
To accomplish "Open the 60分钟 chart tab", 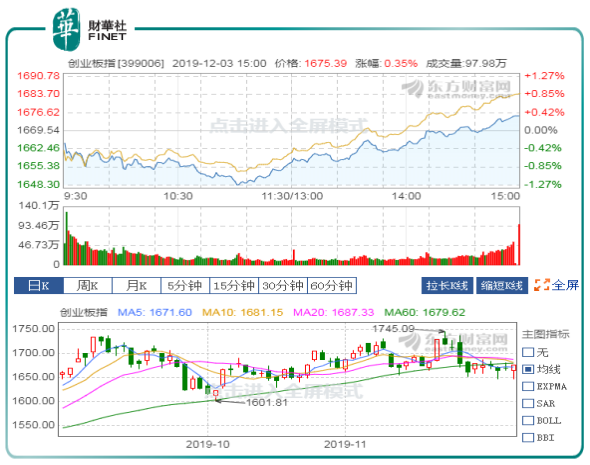I will 332,286.
